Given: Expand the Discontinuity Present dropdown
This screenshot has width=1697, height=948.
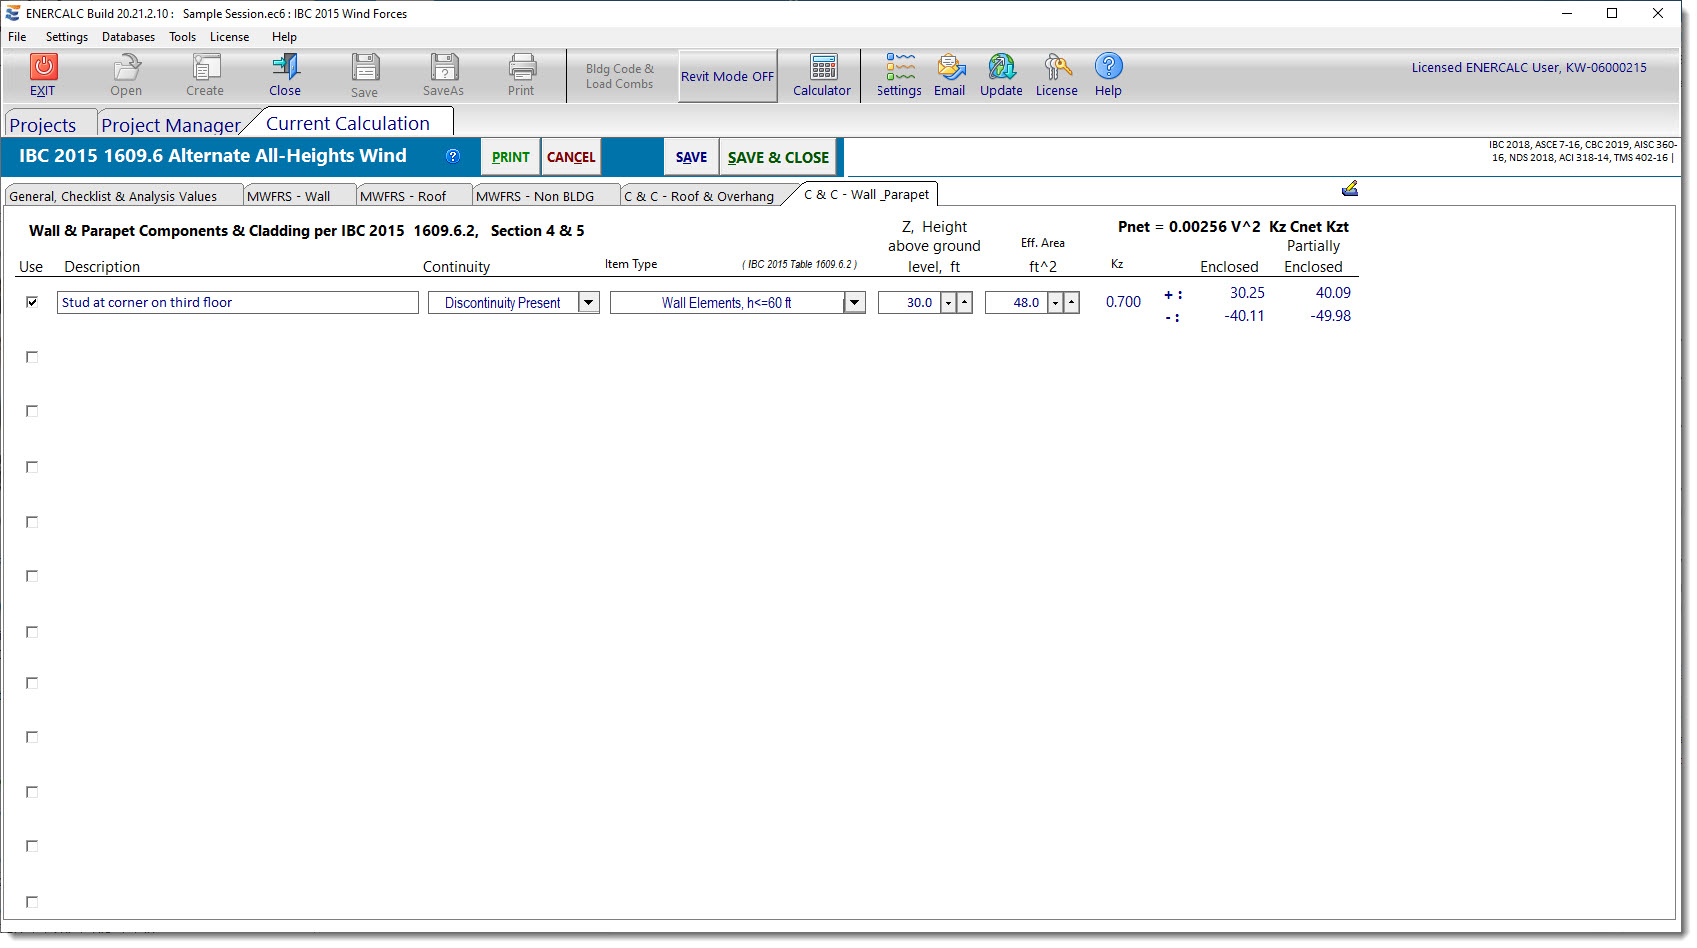Looking at the screenshot, I should [589, 303].
